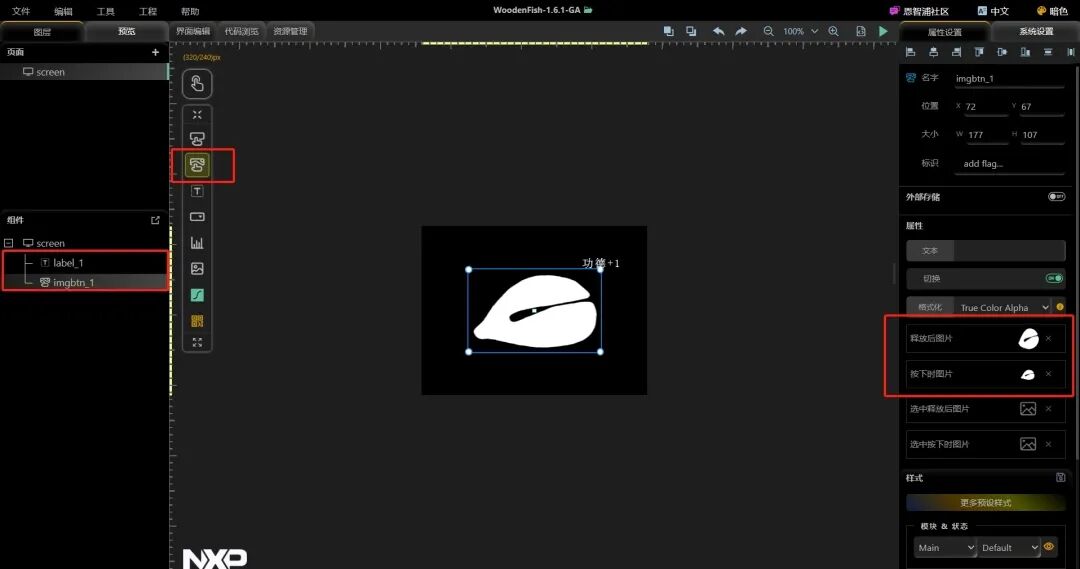Zoom in on the canvas

coord(833,31)
